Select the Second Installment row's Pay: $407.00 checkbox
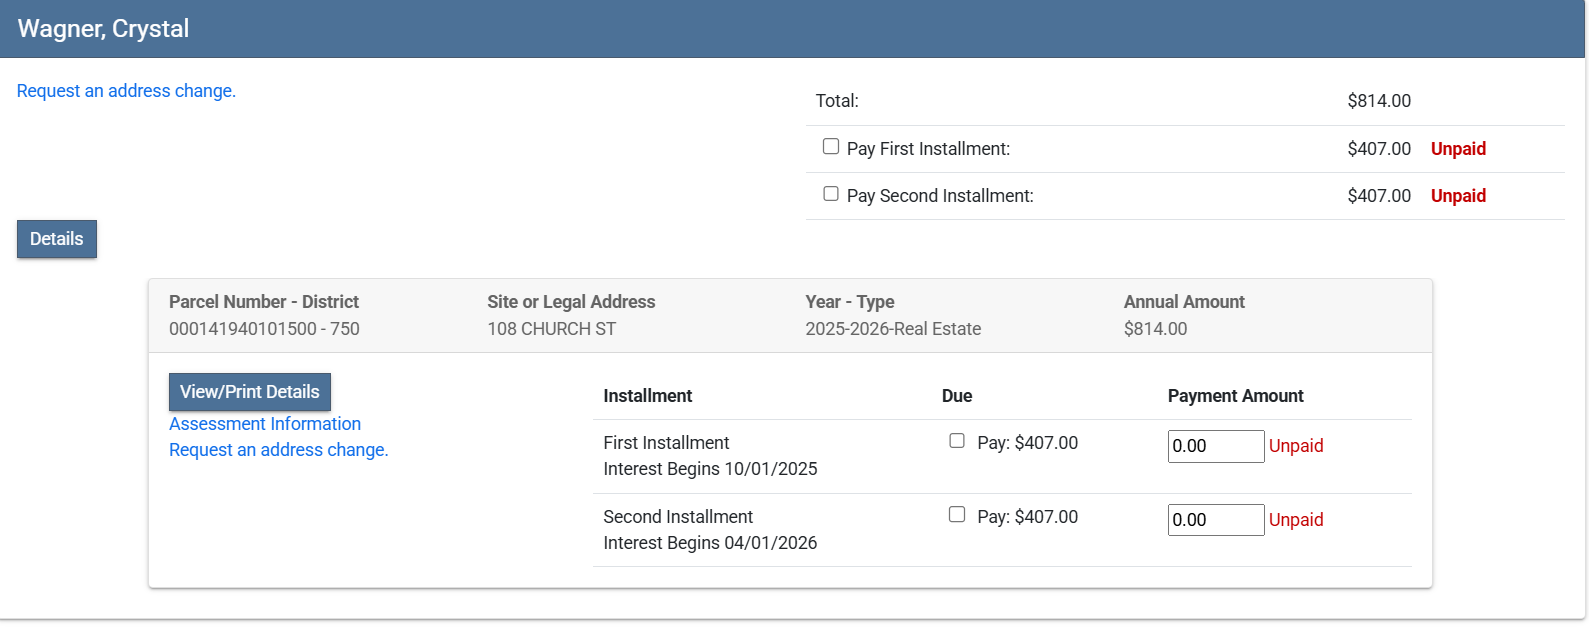Viewport: 1589px width, 632px height. point(957,515)
